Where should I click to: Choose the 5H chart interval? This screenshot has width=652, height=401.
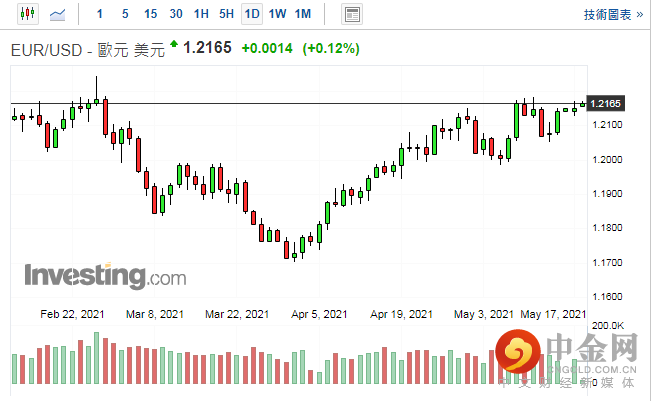226,14
